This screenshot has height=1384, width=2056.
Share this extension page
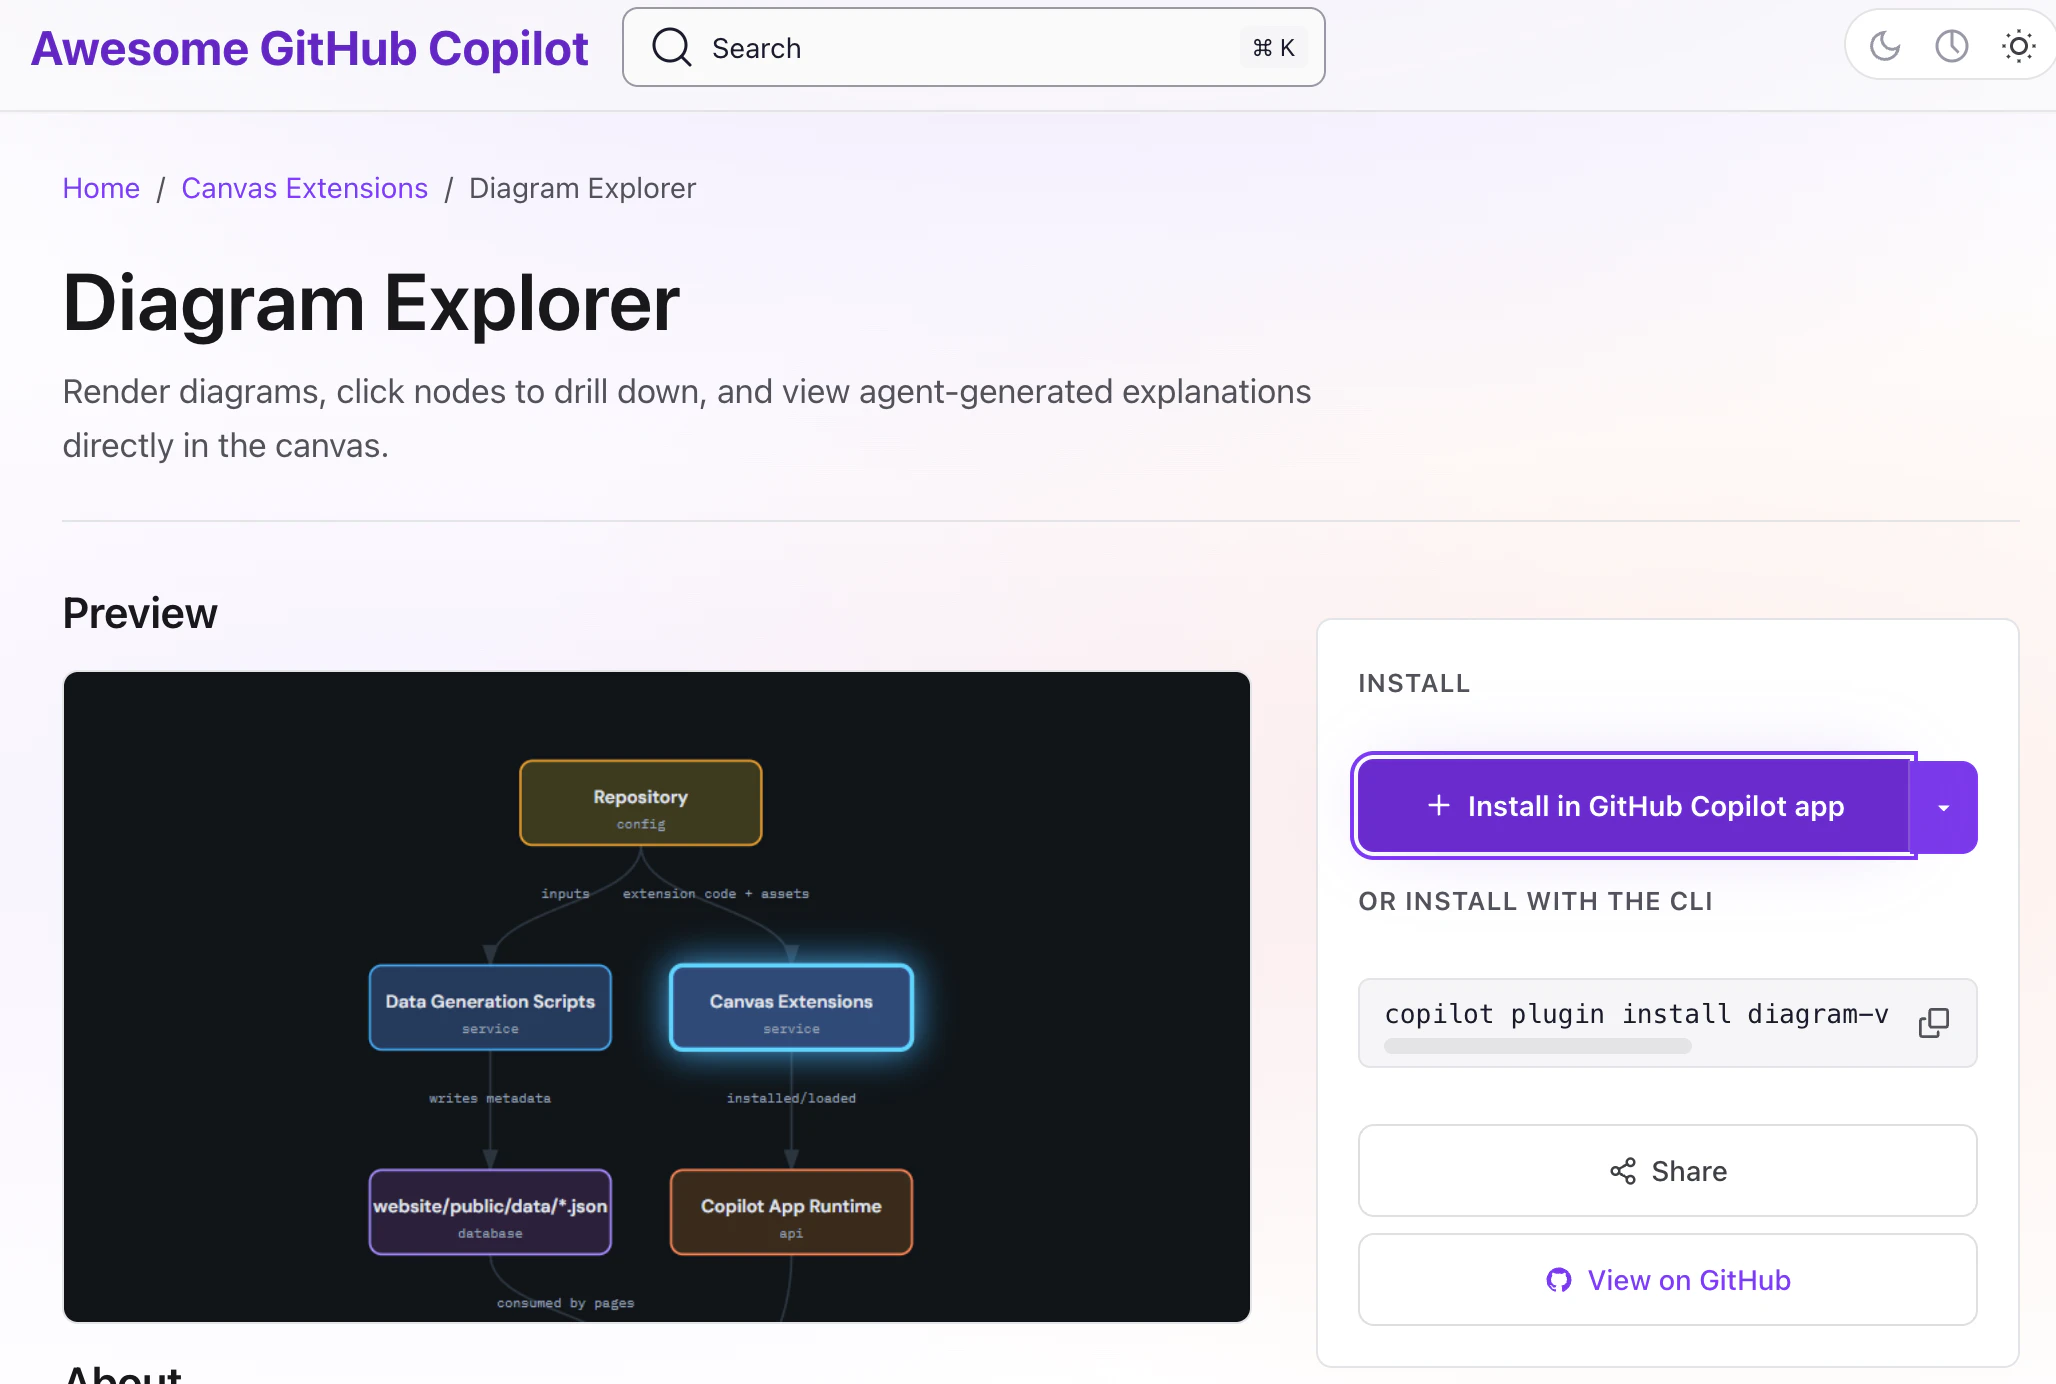1667,1171
